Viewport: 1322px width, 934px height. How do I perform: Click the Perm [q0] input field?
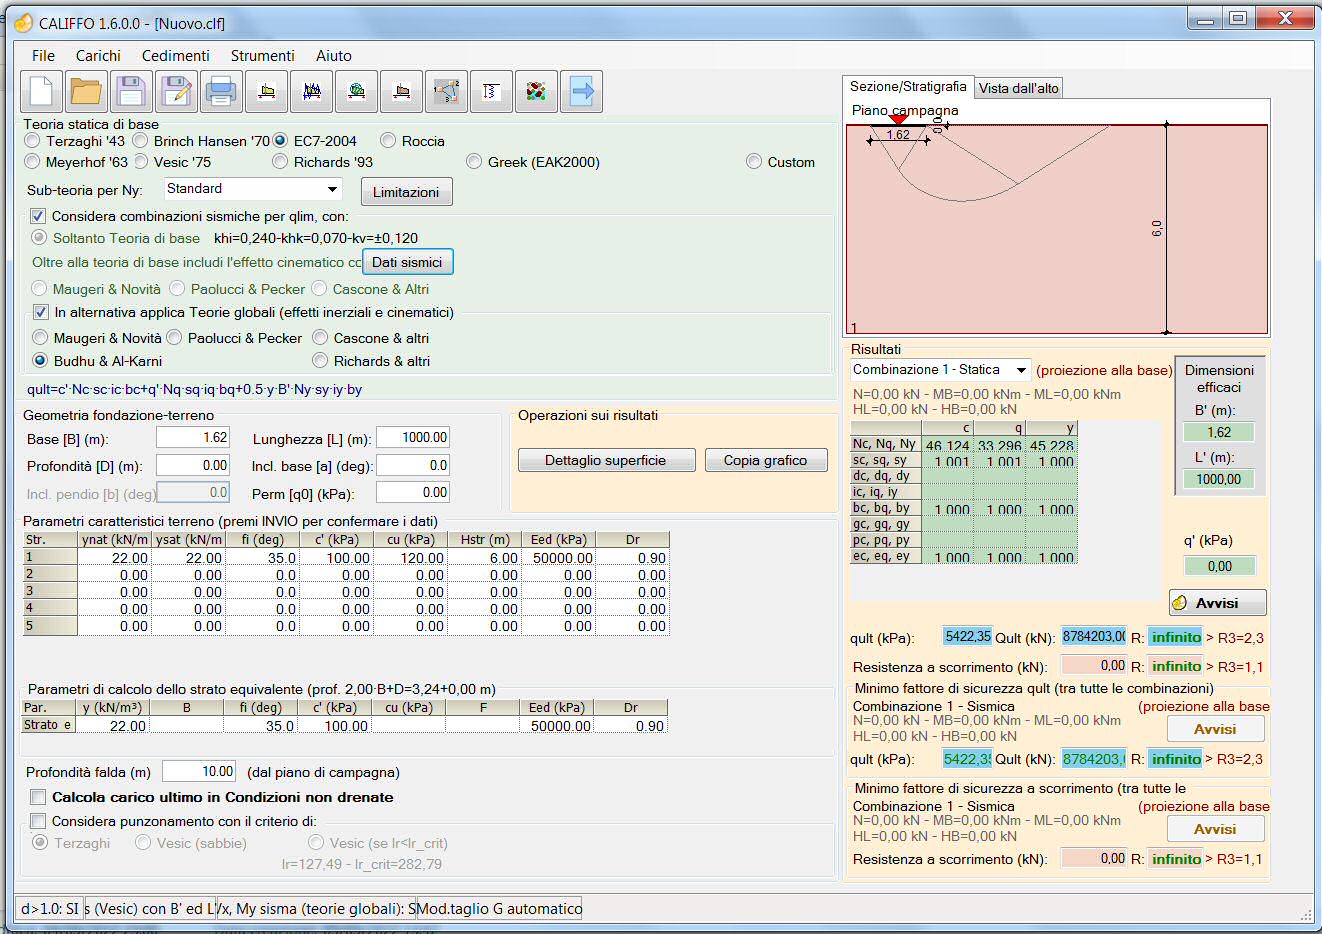(x=413, y=492)
